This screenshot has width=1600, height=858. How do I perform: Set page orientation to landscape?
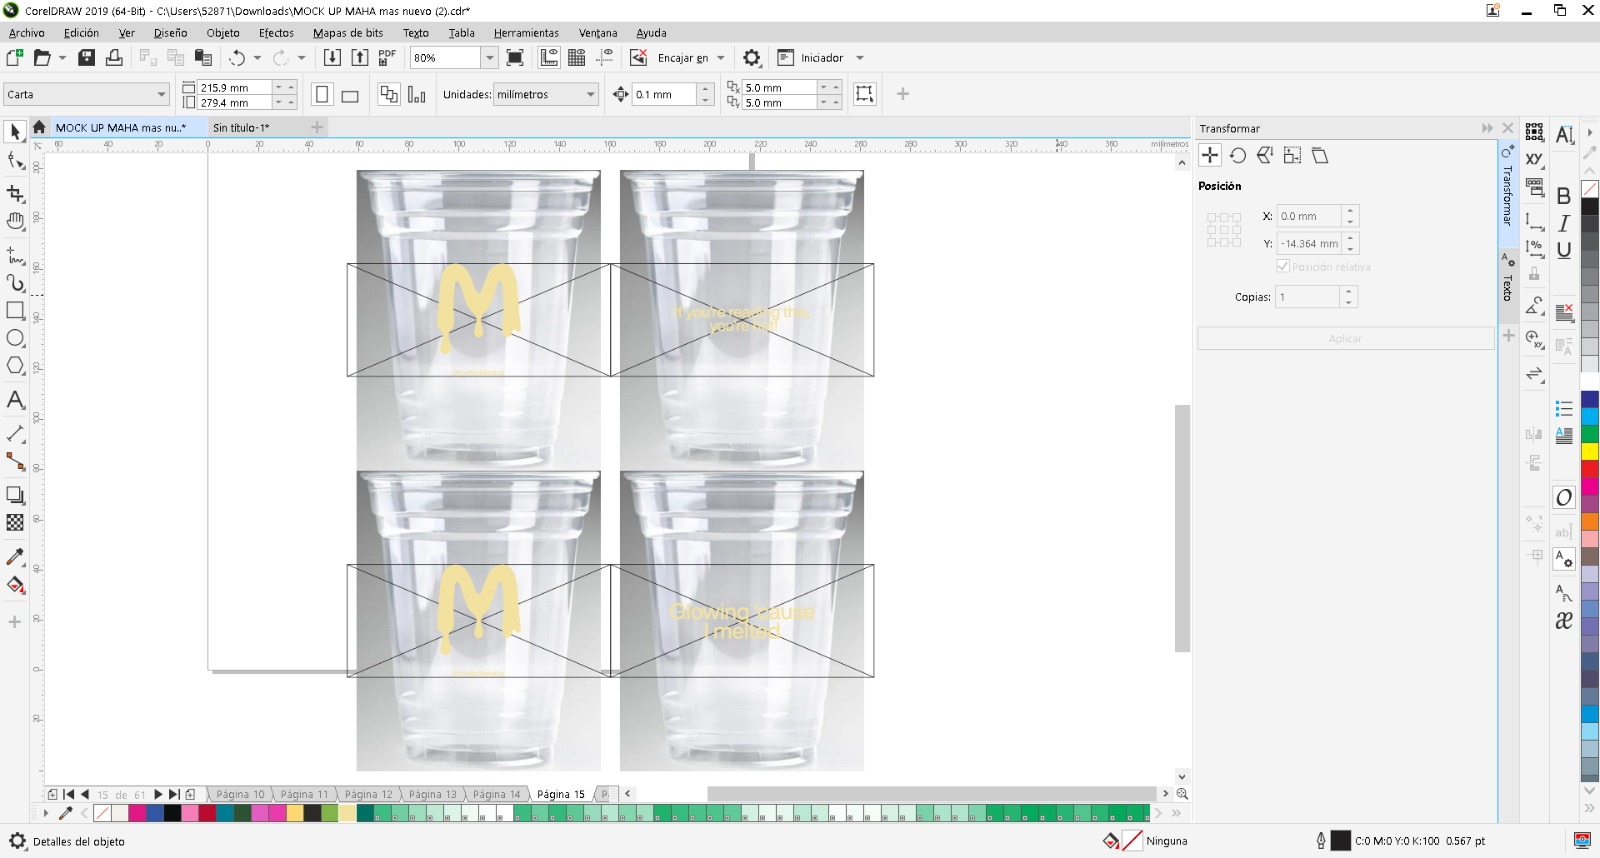350,95
